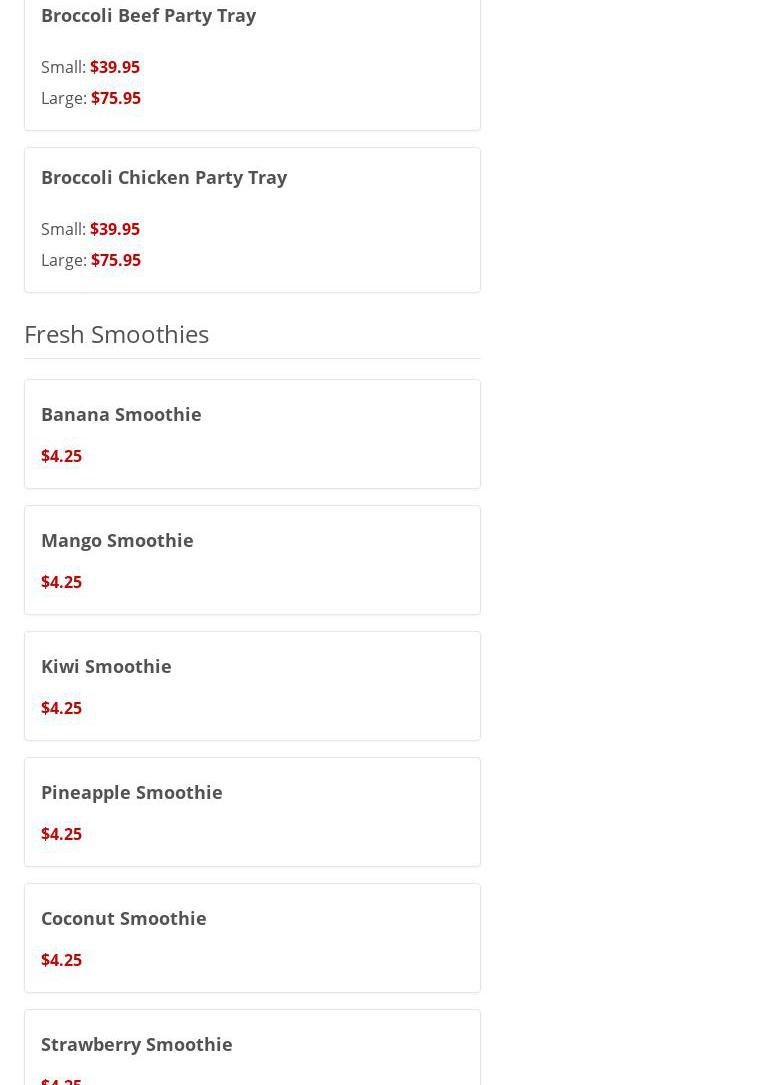Select the Coconut Smoothie title
The height and width of the screenshot is (1085, 770).
click(124, 918)
